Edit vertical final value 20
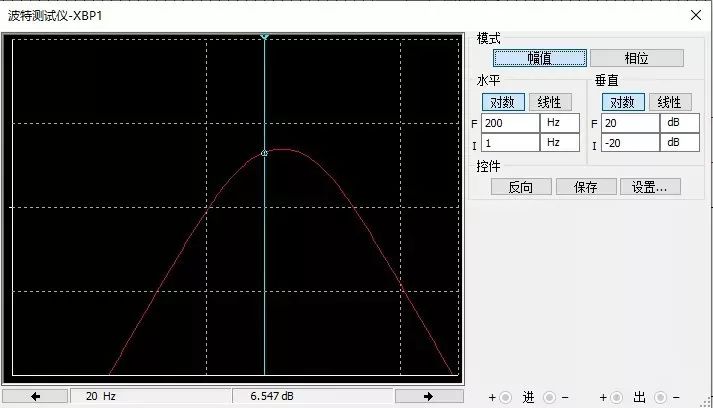Screen dimensions: 713x408 coord(630,123)
